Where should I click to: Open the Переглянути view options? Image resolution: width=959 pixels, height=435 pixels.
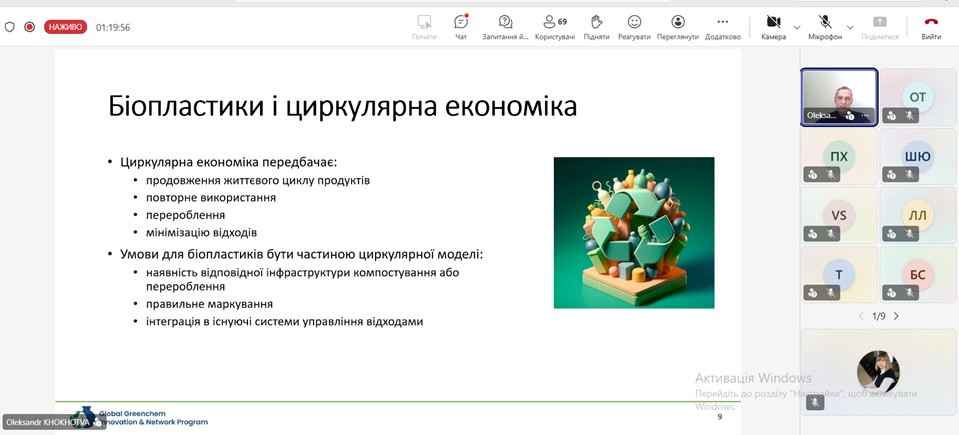(678, 28)
